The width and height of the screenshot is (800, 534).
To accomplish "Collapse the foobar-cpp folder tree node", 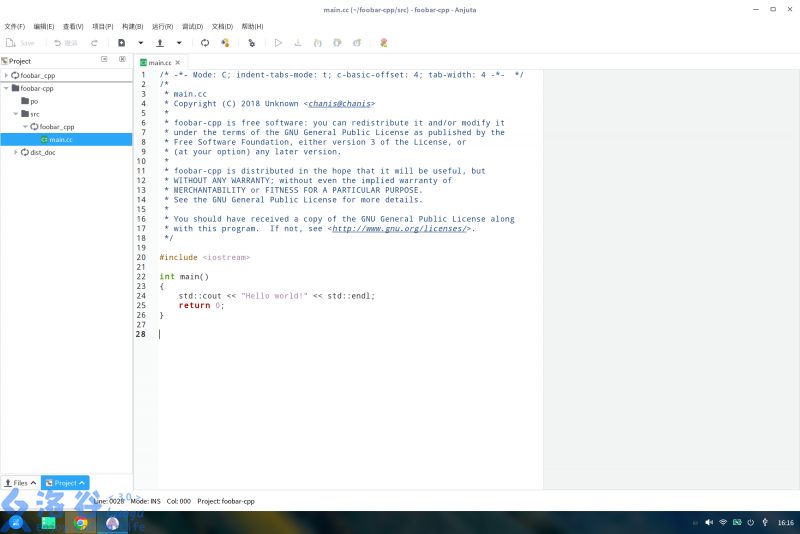I will coord(6,88).
